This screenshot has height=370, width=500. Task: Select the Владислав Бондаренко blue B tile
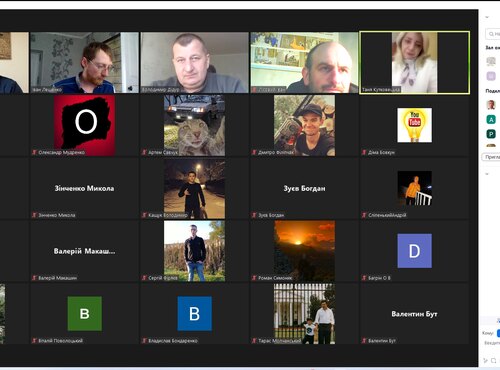[194, 314]
